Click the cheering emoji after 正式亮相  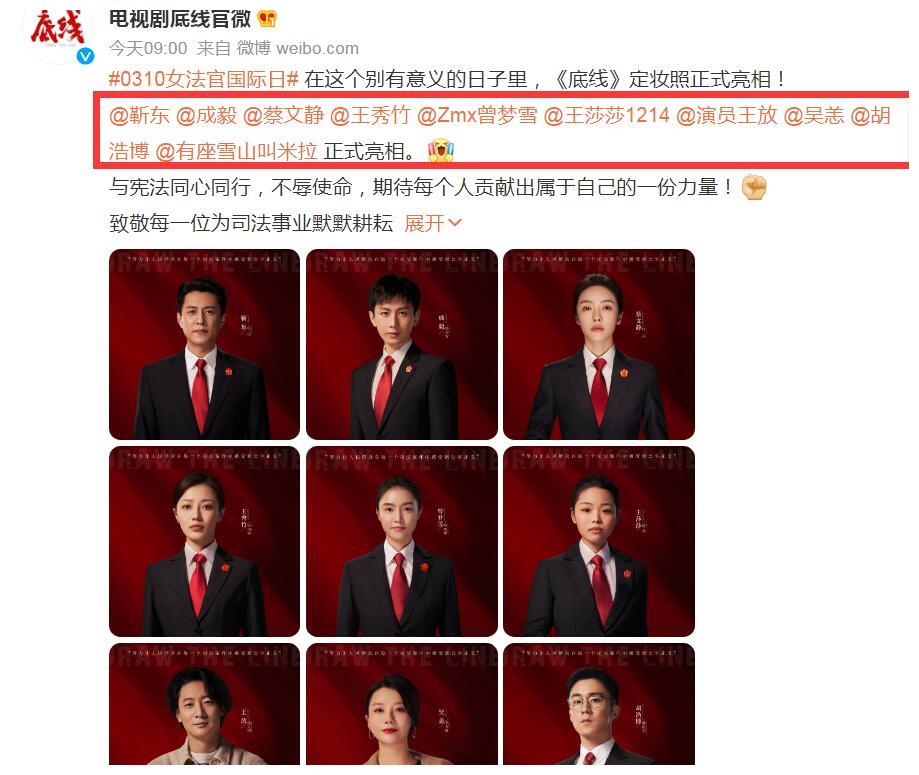pos(441,151)
